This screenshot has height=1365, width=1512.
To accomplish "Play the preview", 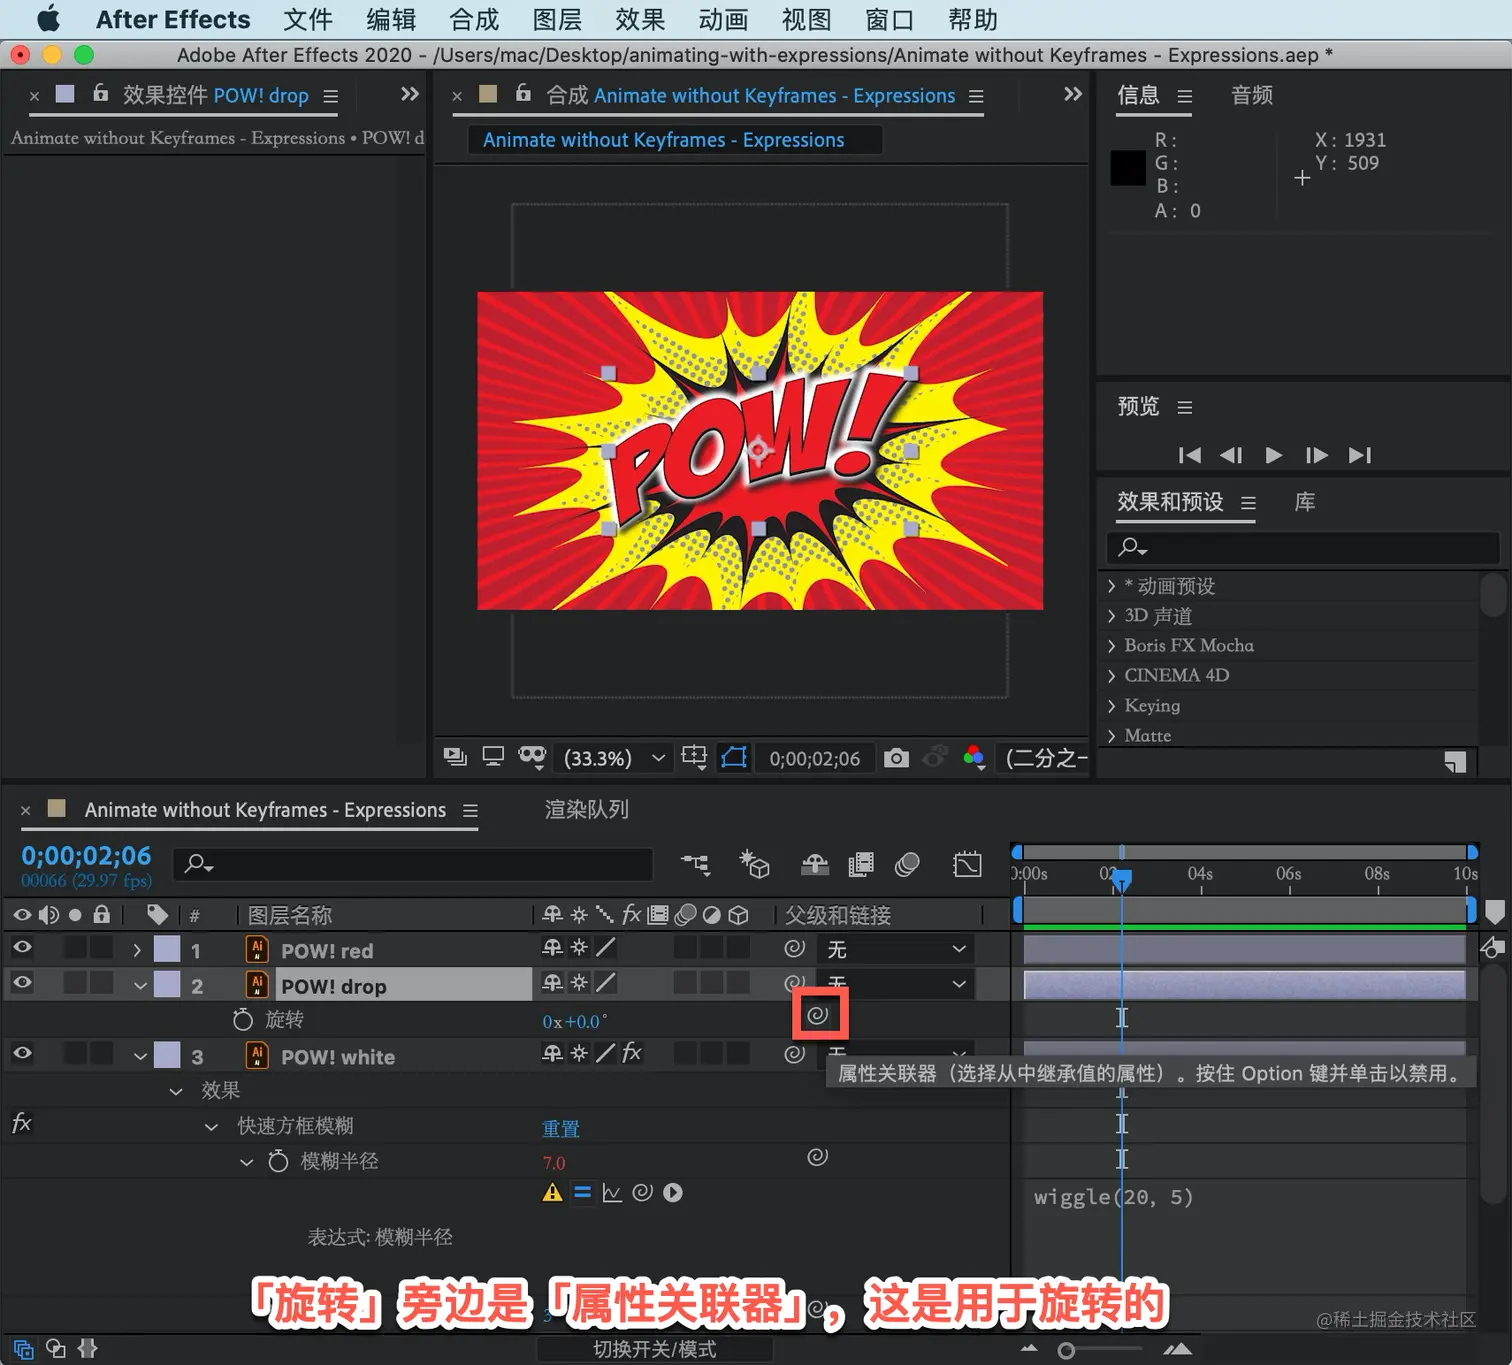I will point(1274,455).
